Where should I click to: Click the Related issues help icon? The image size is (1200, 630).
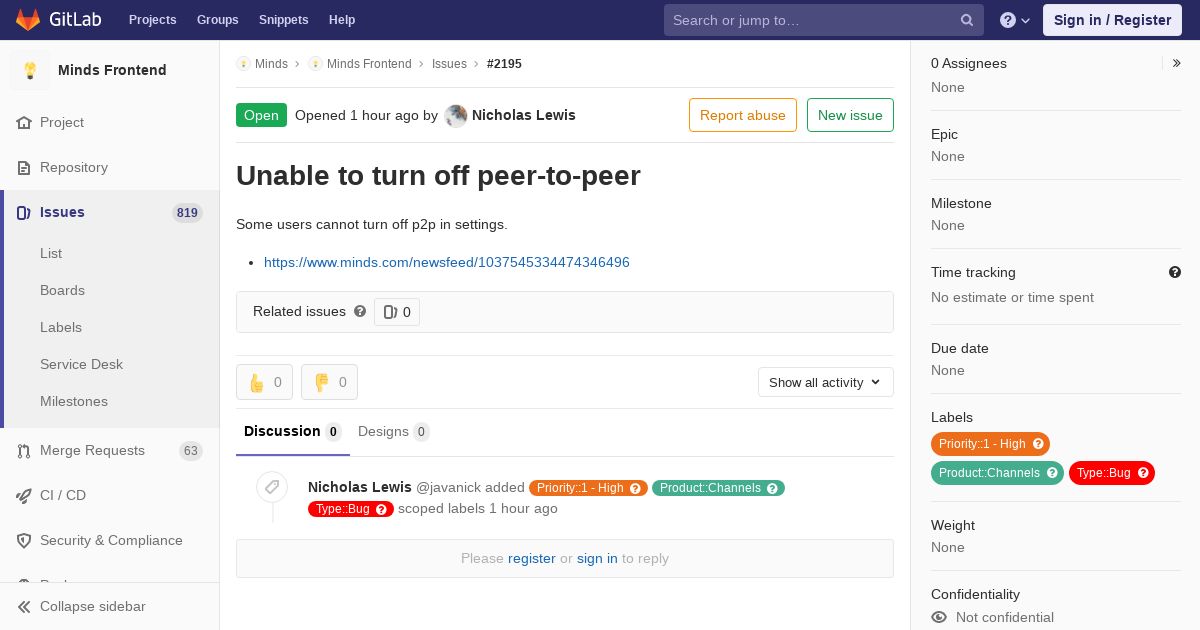point(360,311)
